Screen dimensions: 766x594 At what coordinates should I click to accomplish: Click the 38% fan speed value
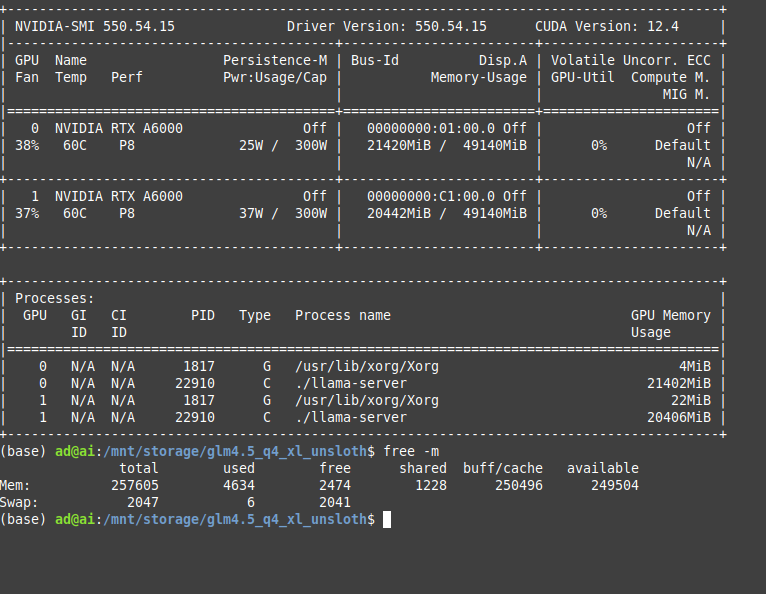click(27, 146)
